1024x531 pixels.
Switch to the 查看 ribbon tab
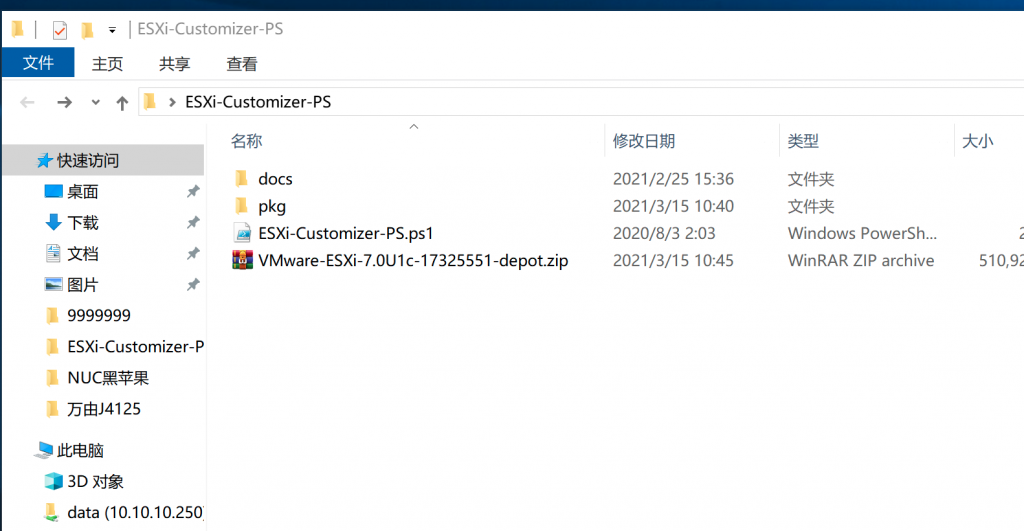pyautogui.click(x=242, y=63)
